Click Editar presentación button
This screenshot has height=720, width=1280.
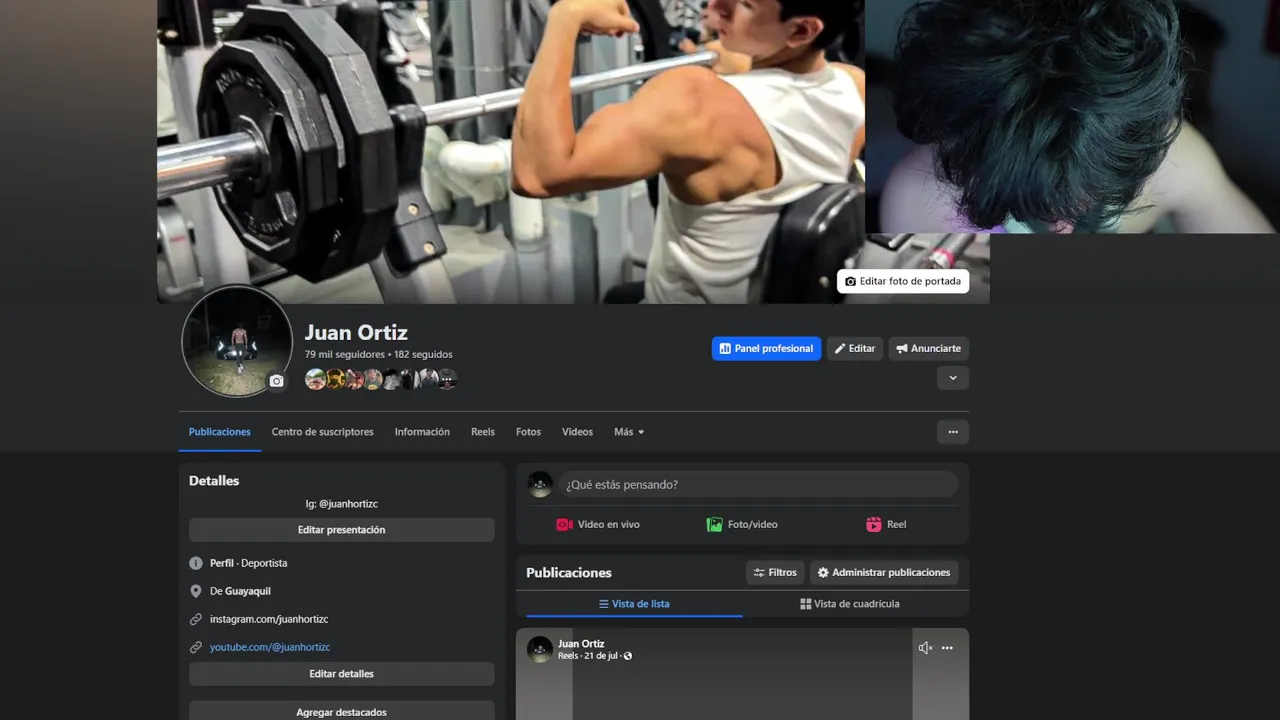[342, 530]
